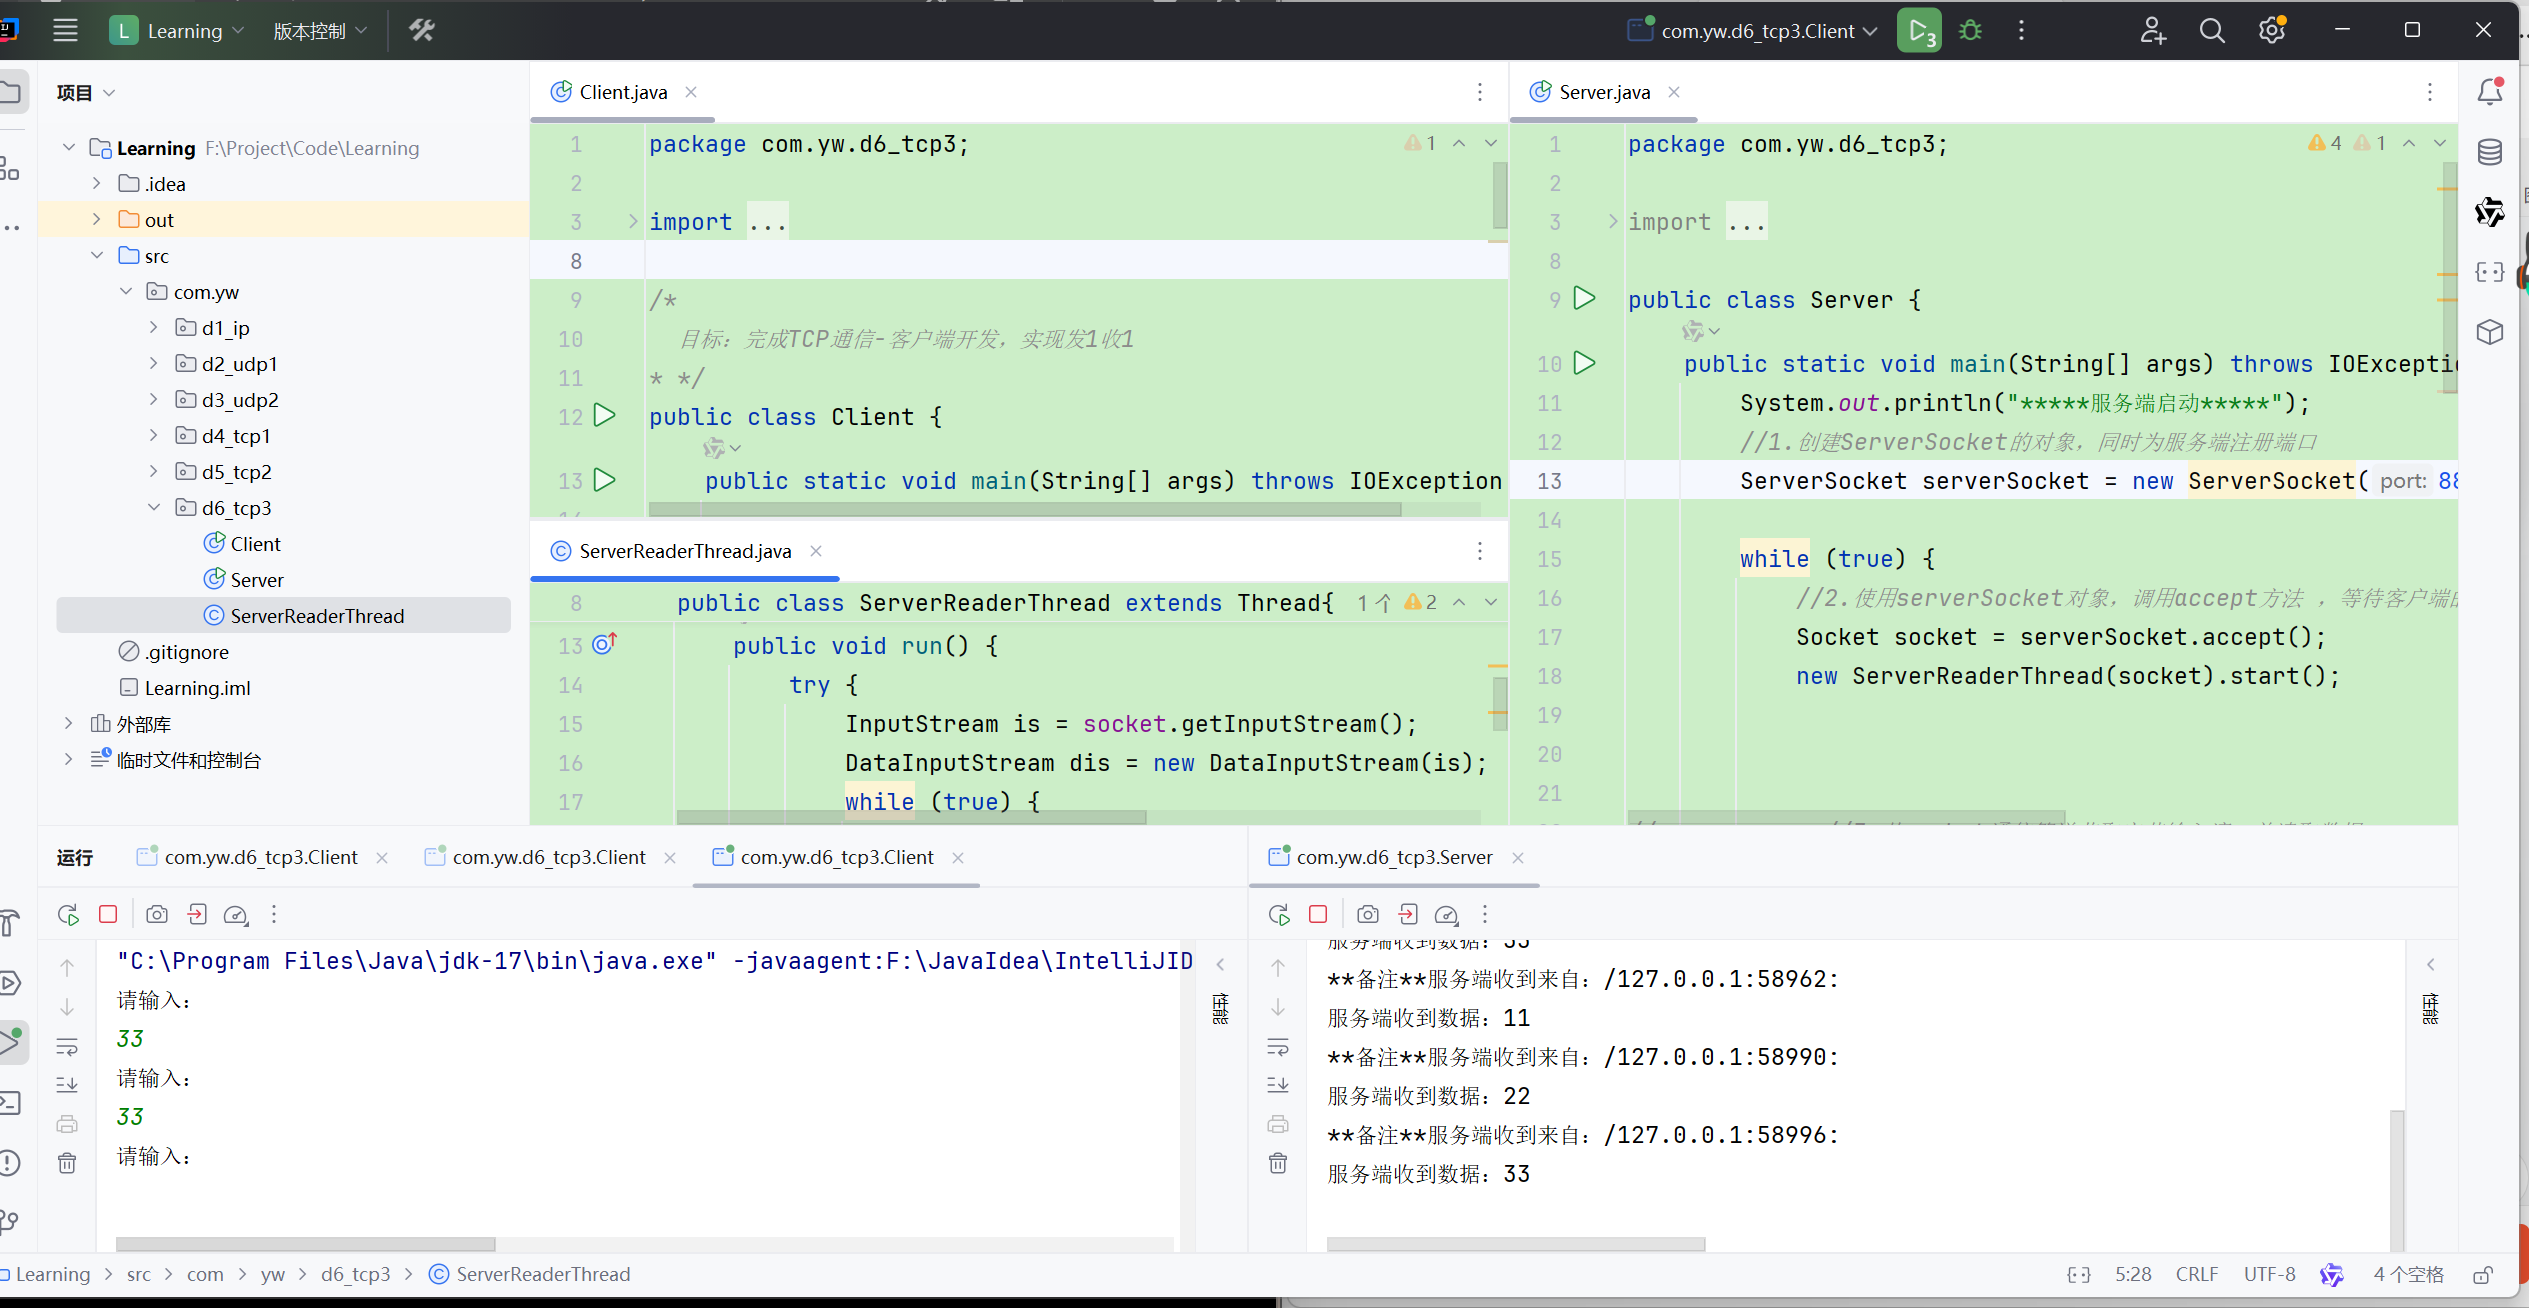2529x1308 pixels.
Task: Collapse the d6_tcp3 package node
Action: click(x=154, y=508)
